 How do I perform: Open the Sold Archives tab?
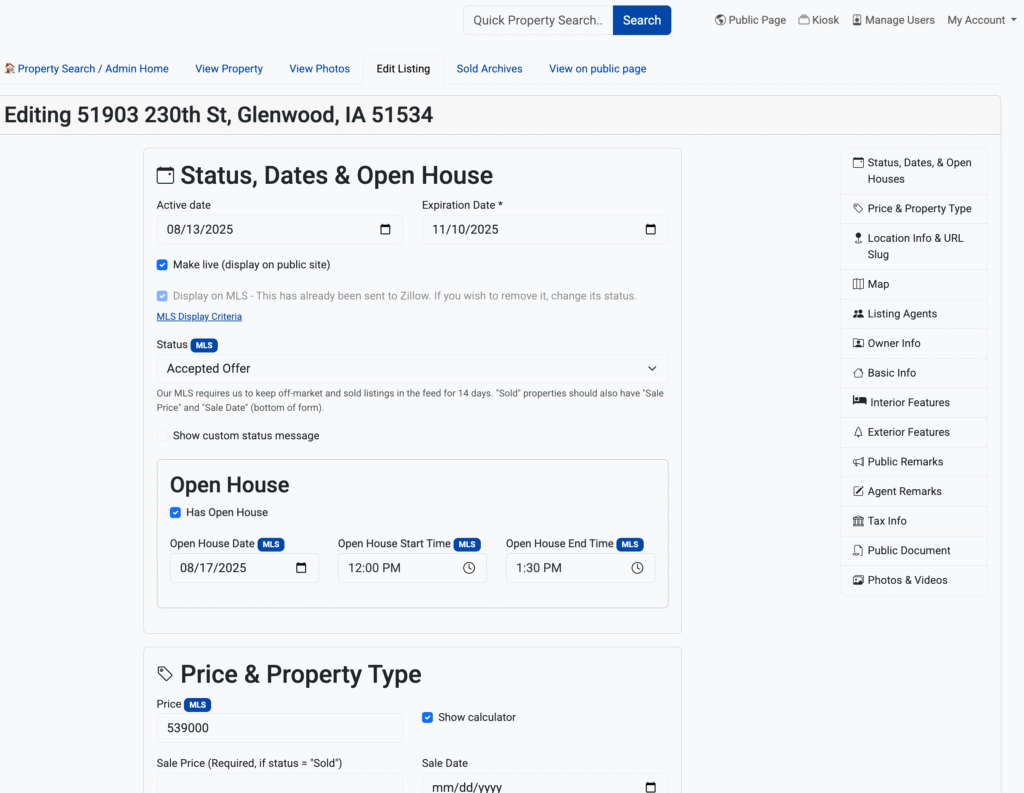pos(489,69)
